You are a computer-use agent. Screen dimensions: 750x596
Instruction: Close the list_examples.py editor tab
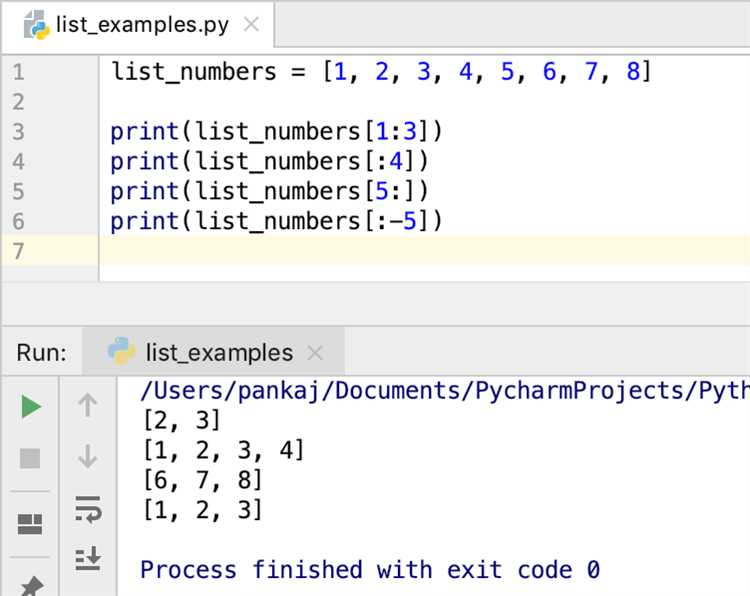(251, 25)
